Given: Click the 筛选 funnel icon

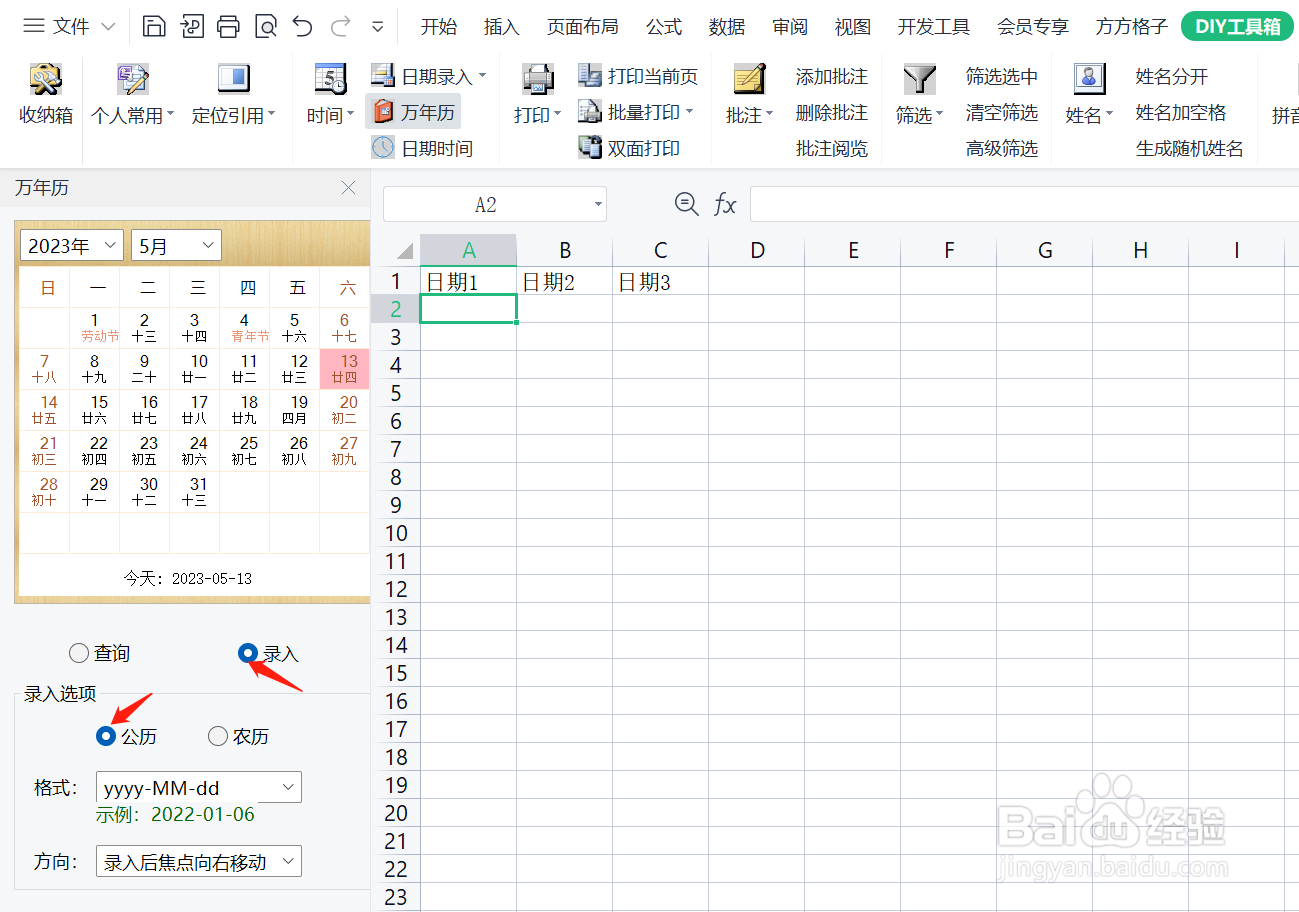Looking at the screenshot, I should (919, 79).
